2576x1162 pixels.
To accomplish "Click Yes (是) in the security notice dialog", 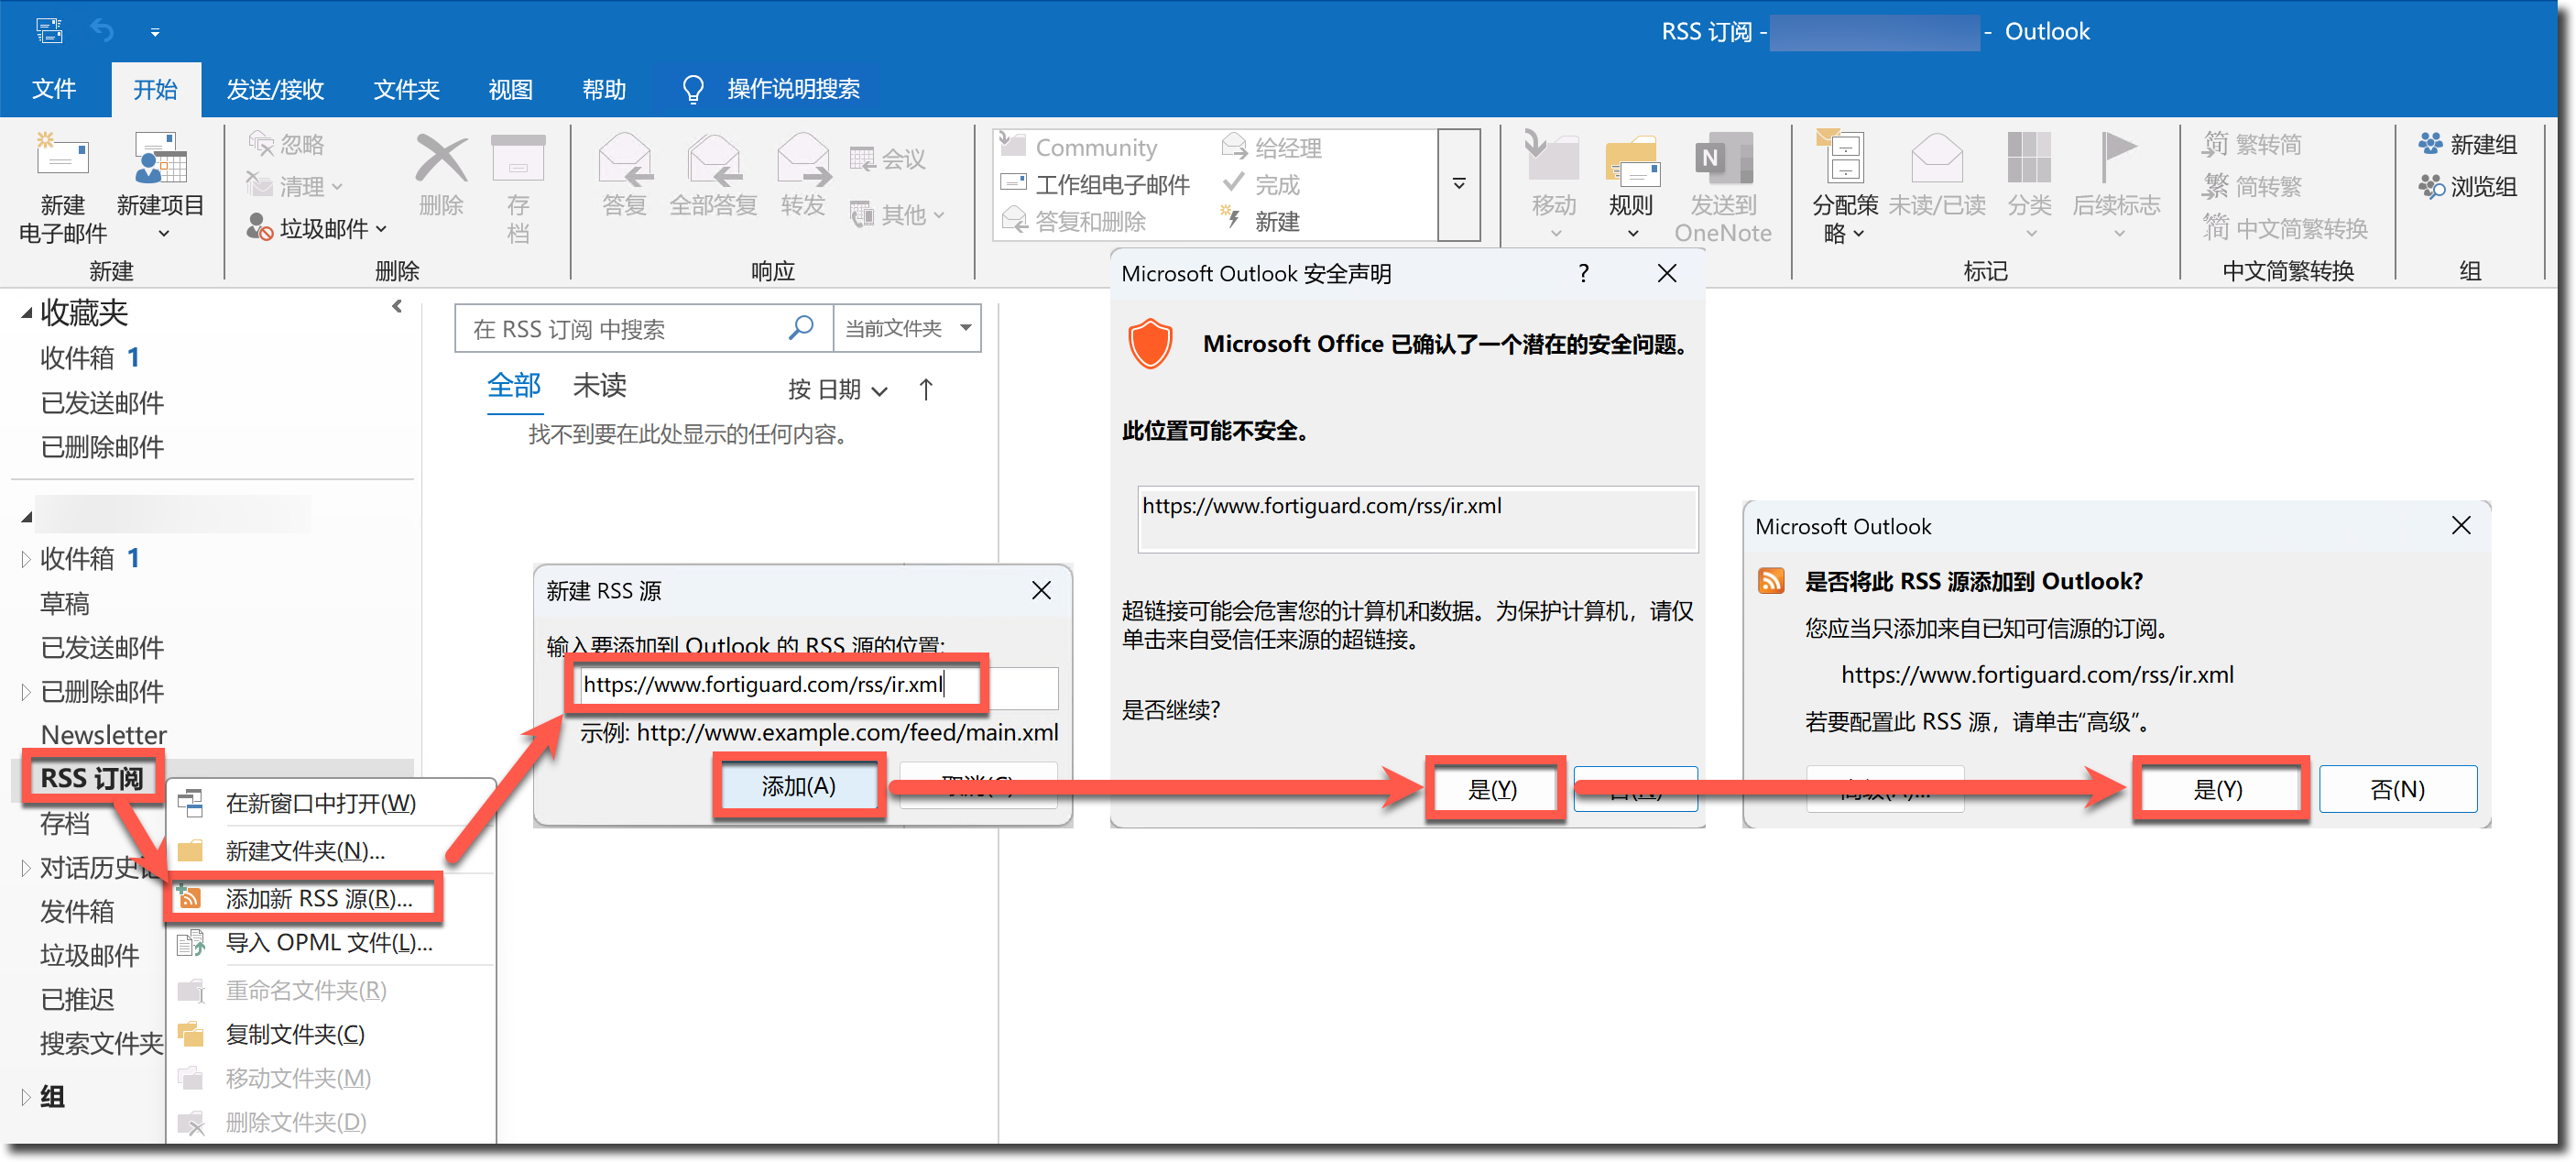I will click(x=1492, y=790).
